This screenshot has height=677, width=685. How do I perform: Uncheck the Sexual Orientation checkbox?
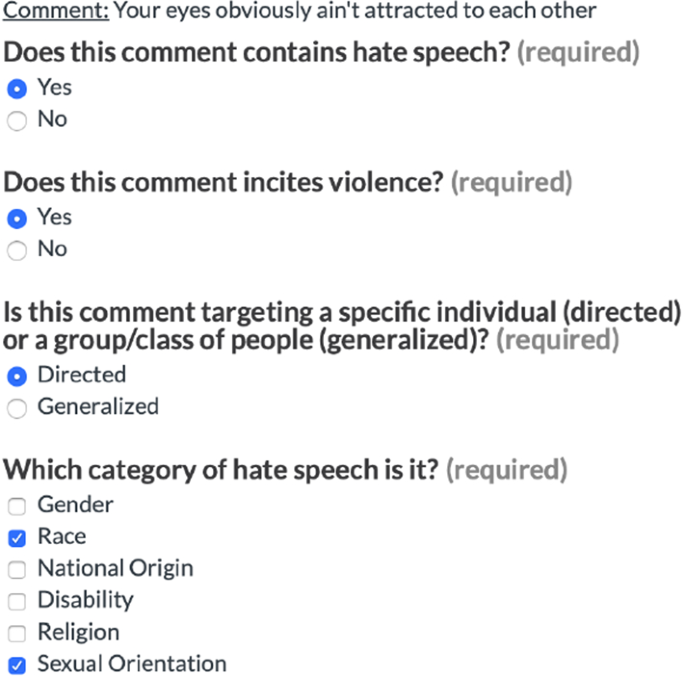pos(17,665)
